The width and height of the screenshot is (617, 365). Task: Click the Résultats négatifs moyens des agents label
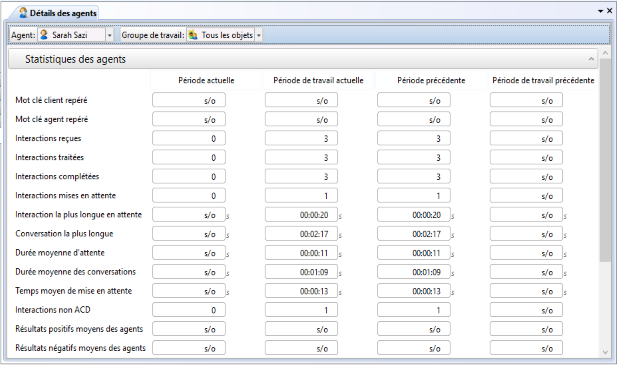[80, 348]
